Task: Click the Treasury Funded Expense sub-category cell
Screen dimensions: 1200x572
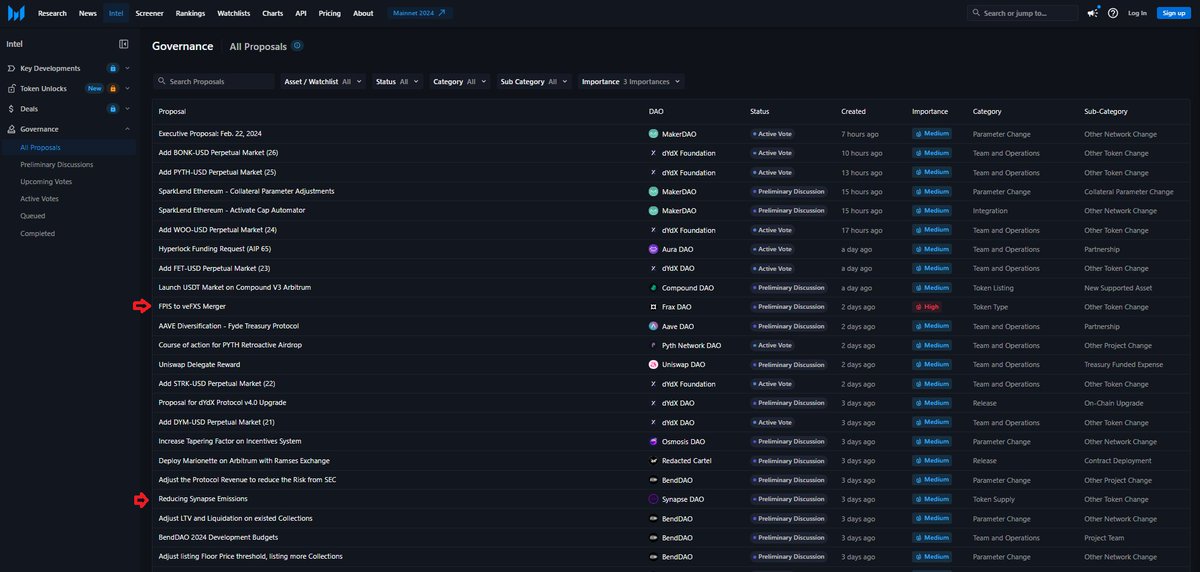Action: pyautogui.click(x=1125, y=364)
